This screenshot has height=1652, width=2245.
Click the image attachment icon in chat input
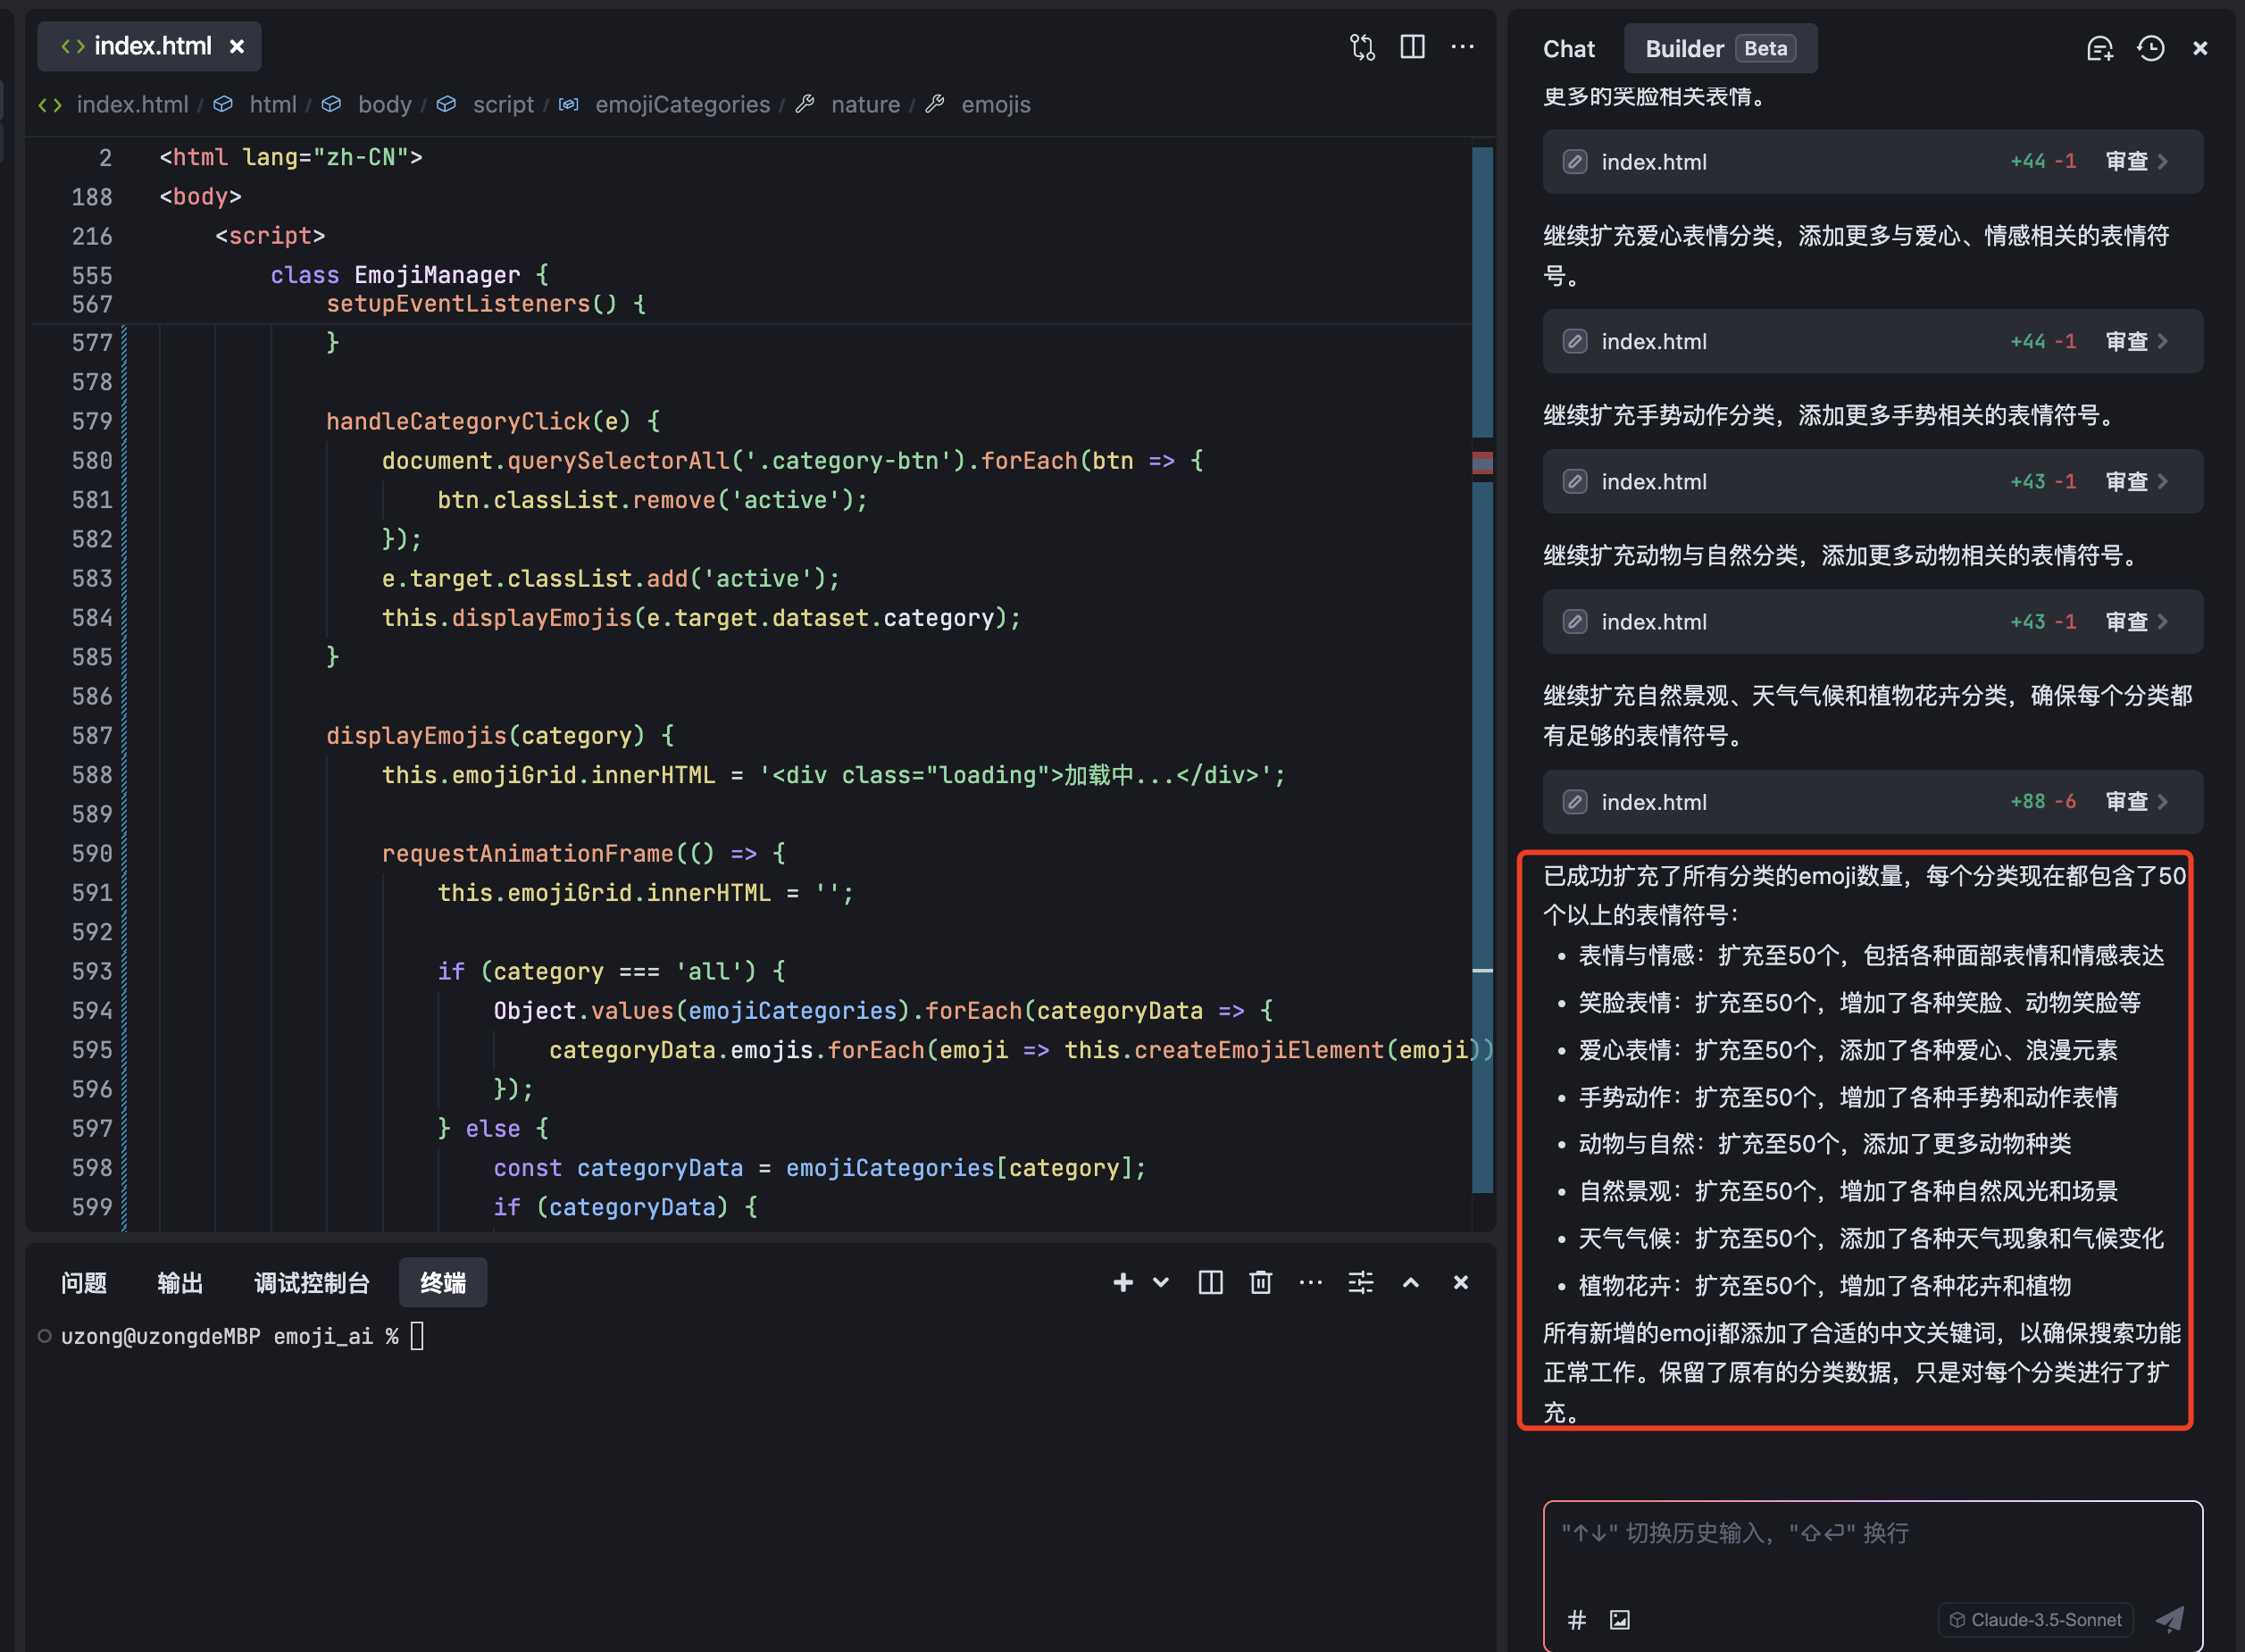click(x=1619, y=1619)
